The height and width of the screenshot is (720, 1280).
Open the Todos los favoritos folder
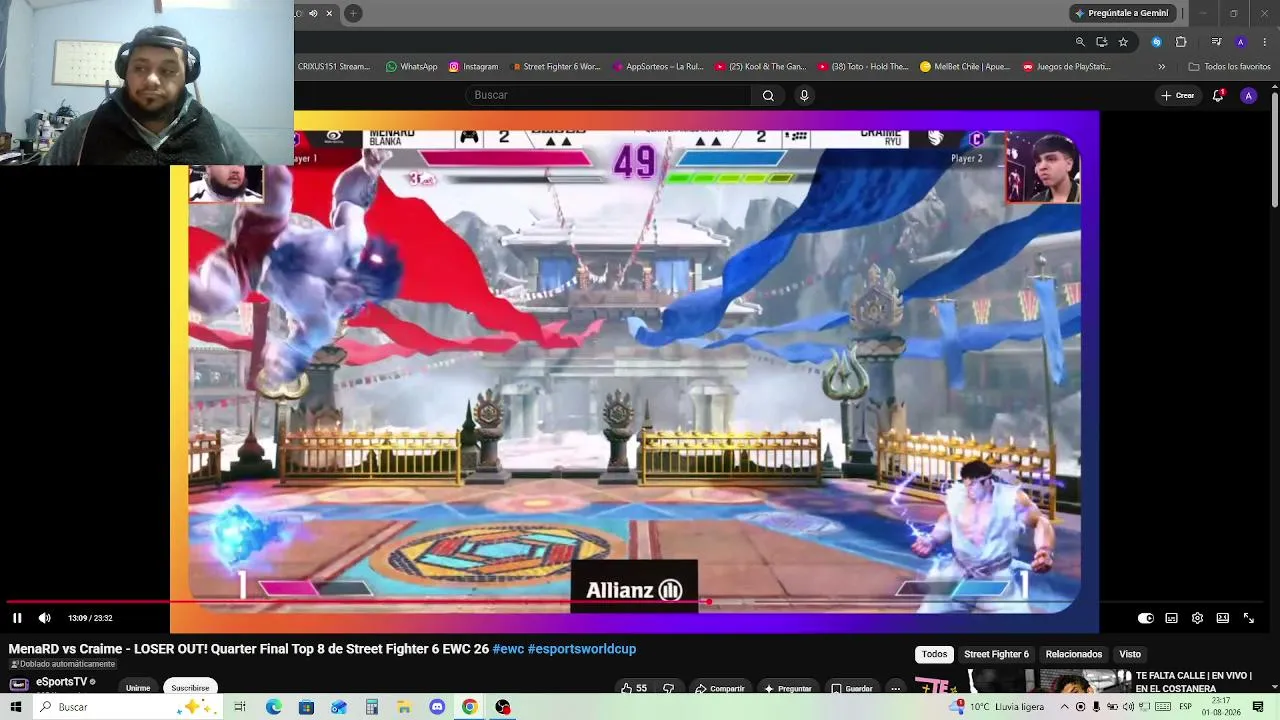pos(1229,67)
